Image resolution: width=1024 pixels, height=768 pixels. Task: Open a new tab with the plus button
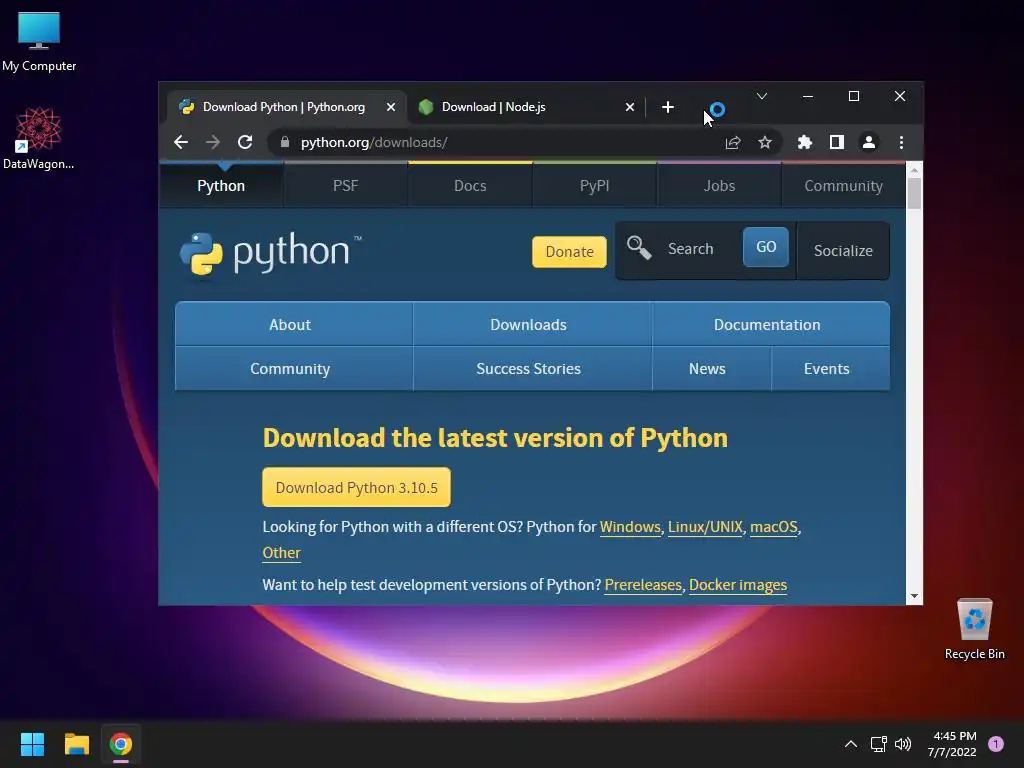[x=667, y=107]
